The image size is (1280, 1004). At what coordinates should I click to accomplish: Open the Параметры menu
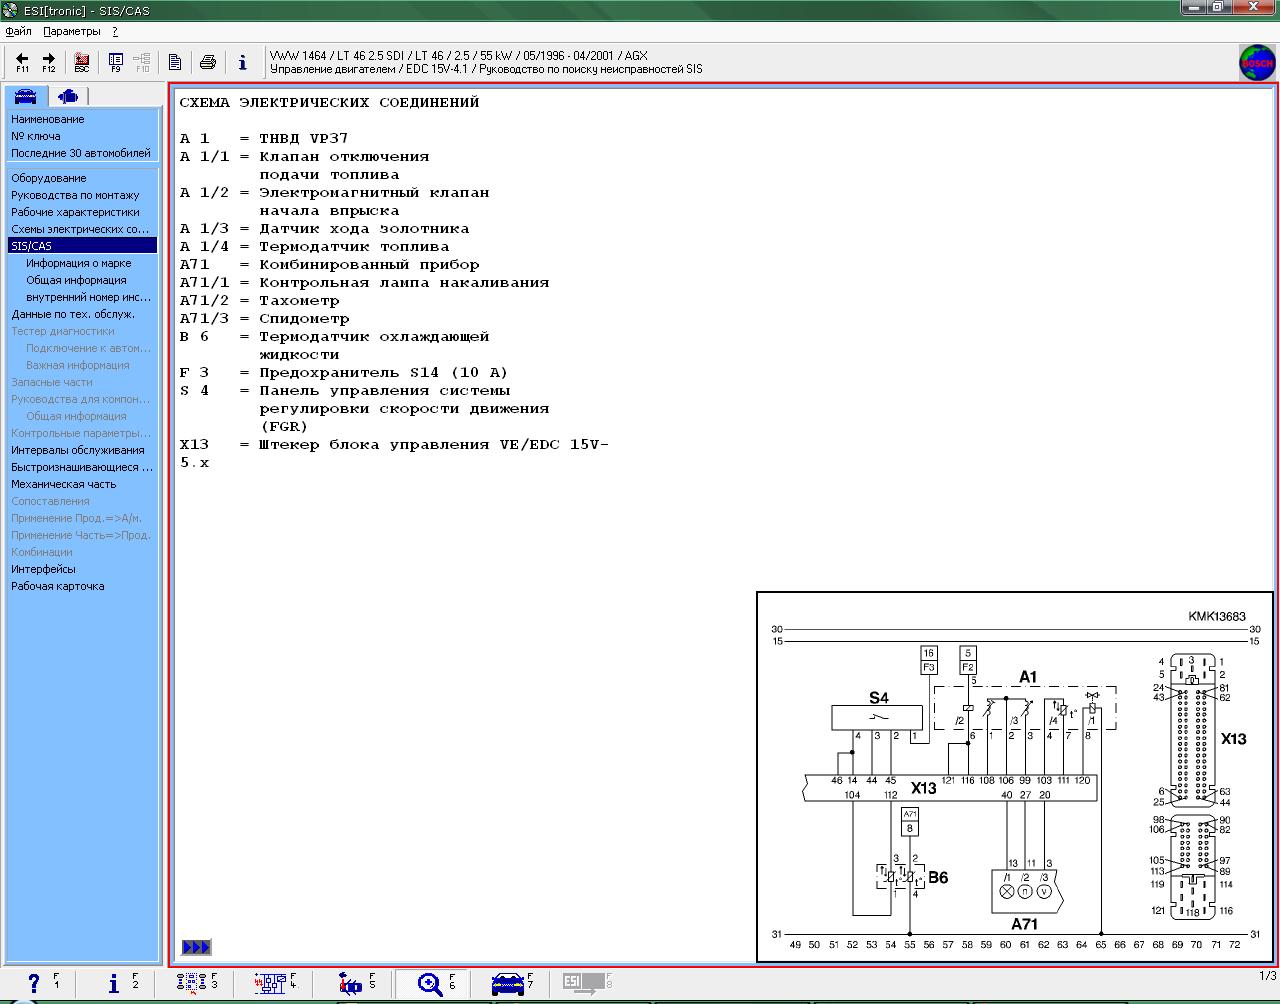pos(72,31)
